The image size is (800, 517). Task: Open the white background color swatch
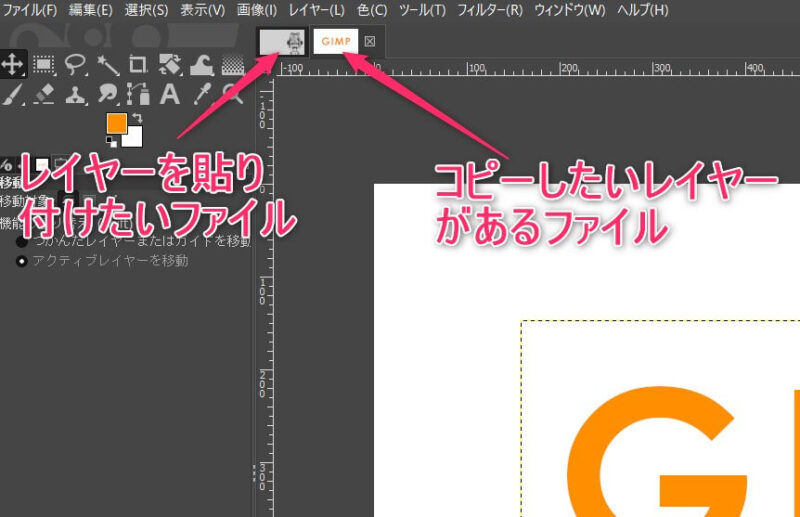point(134,139)
